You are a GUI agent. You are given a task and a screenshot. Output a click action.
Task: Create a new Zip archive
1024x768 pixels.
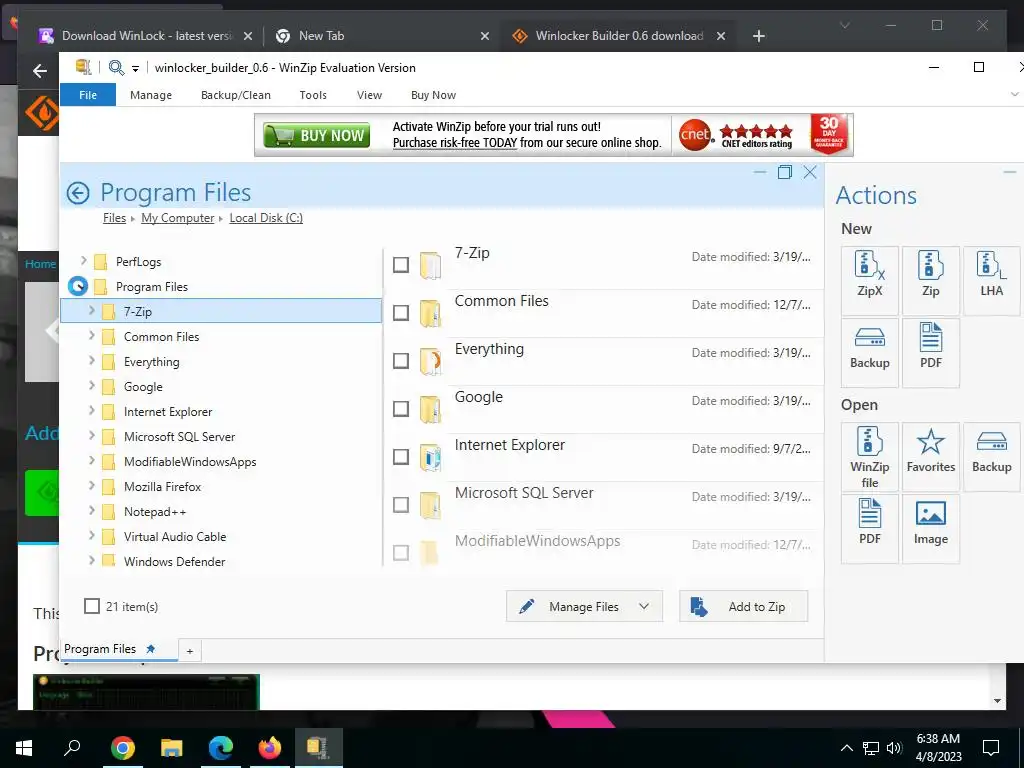(x=930, y=280)
